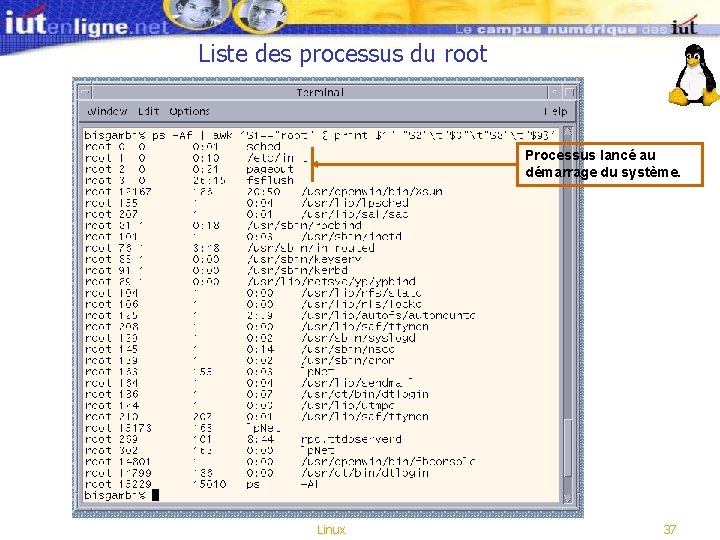Viewport: 720px width, 540px height.
Task: Select the /usr/openwin/bin/Xsun row
Action: [x=264, y=191]
